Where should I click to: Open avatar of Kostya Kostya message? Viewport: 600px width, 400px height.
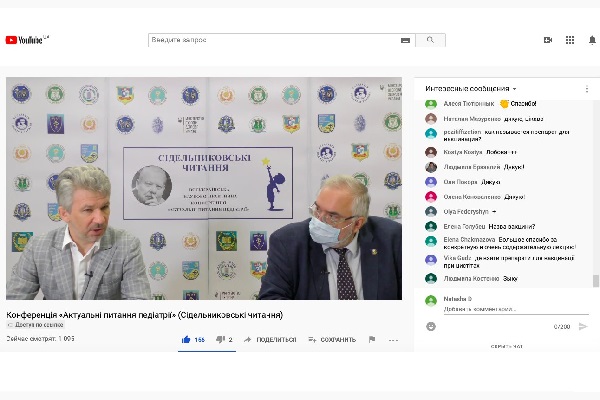pos(431,152)
